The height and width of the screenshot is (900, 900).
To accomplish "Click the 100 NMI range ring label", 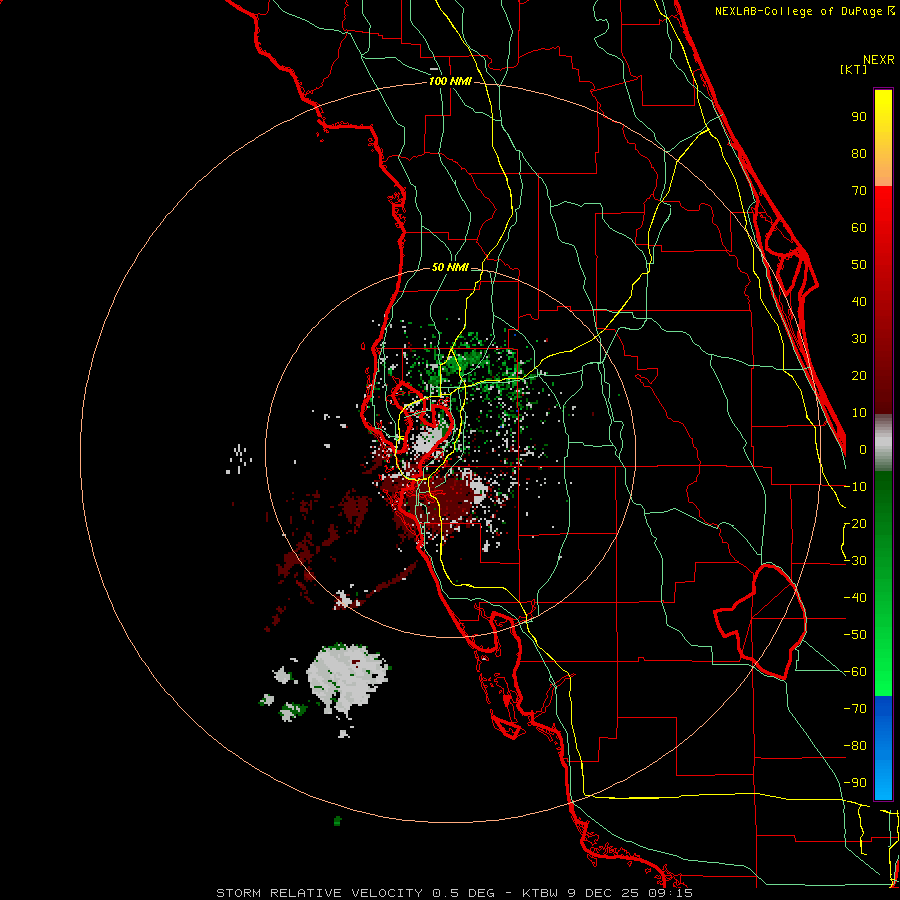I will click(451, 81).
